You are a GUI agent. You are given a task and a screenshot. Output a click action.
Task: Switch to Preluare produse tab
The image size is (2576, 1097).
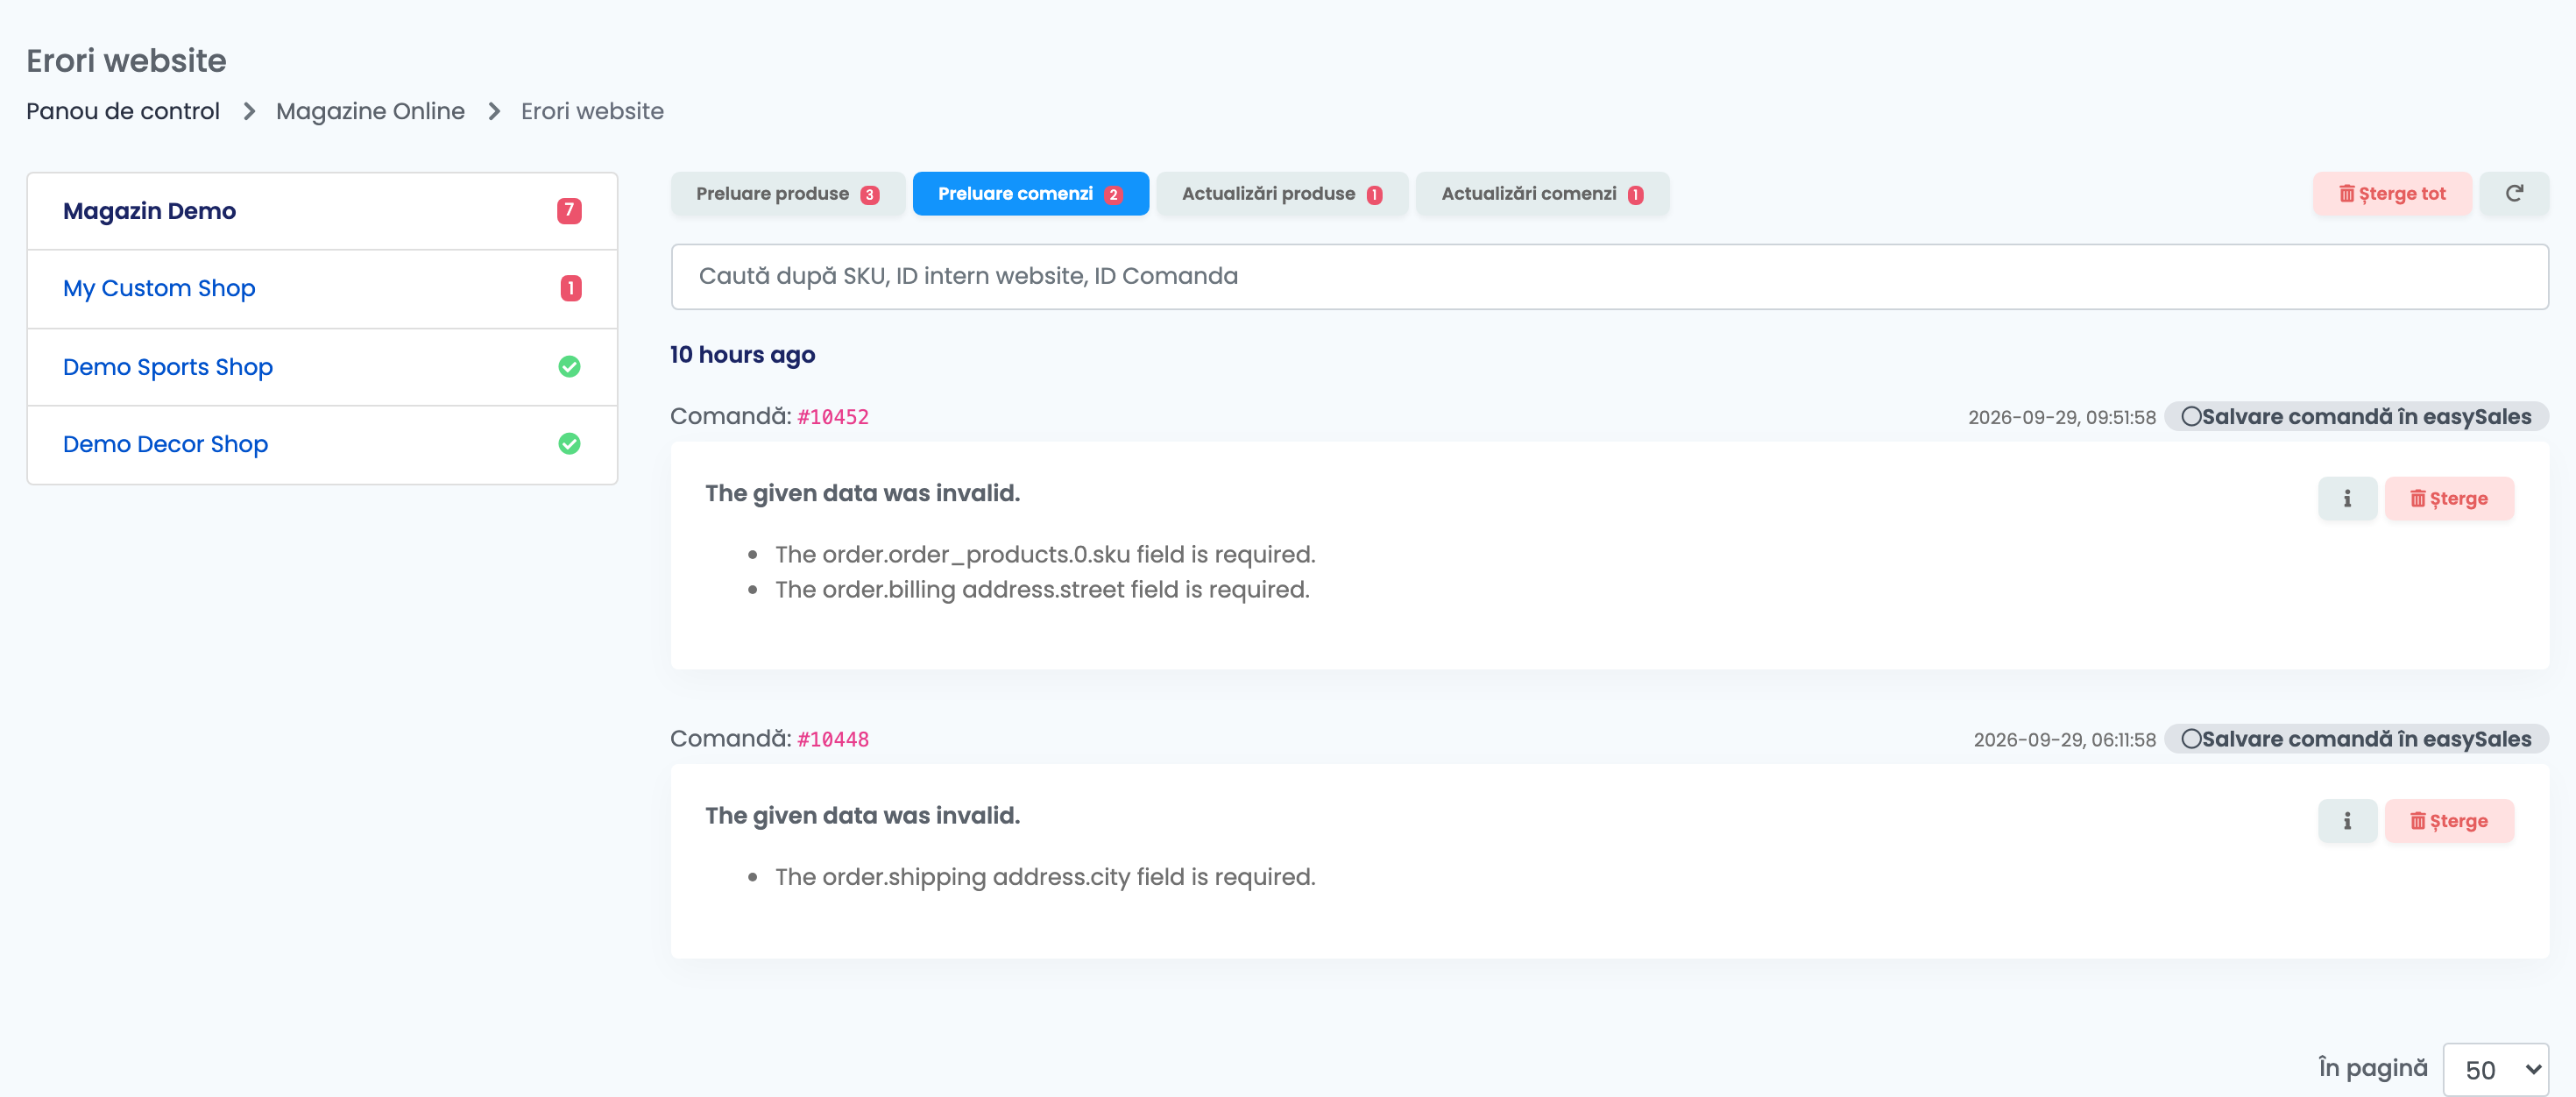coord(787,193)
